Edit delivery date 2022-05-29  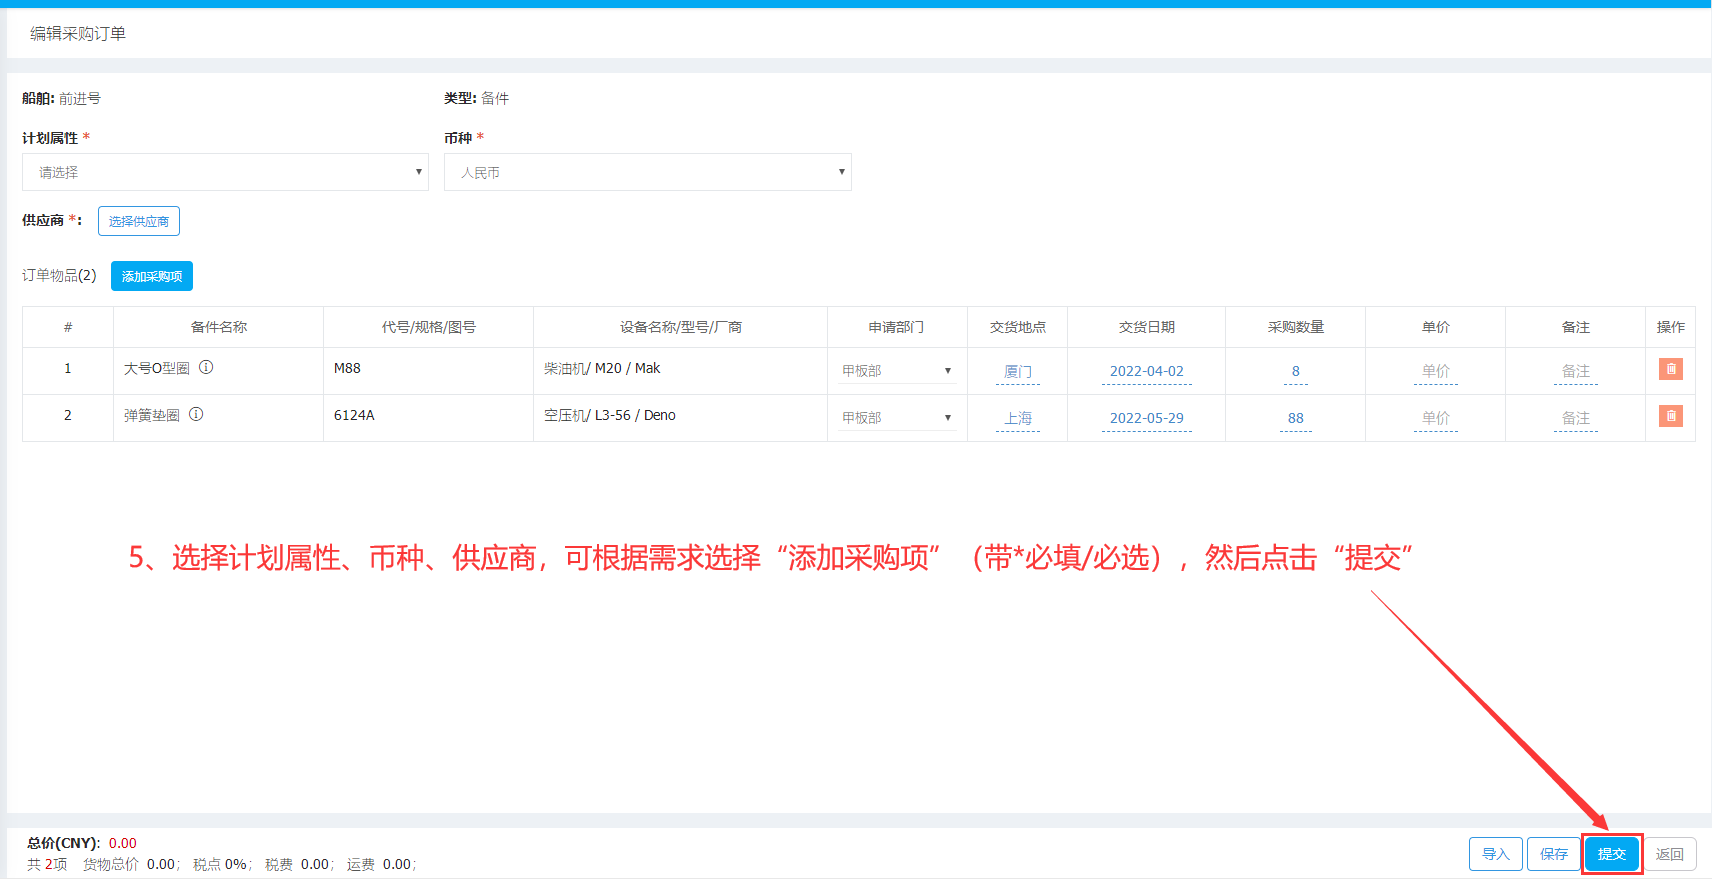click(x=1147, y=419)
